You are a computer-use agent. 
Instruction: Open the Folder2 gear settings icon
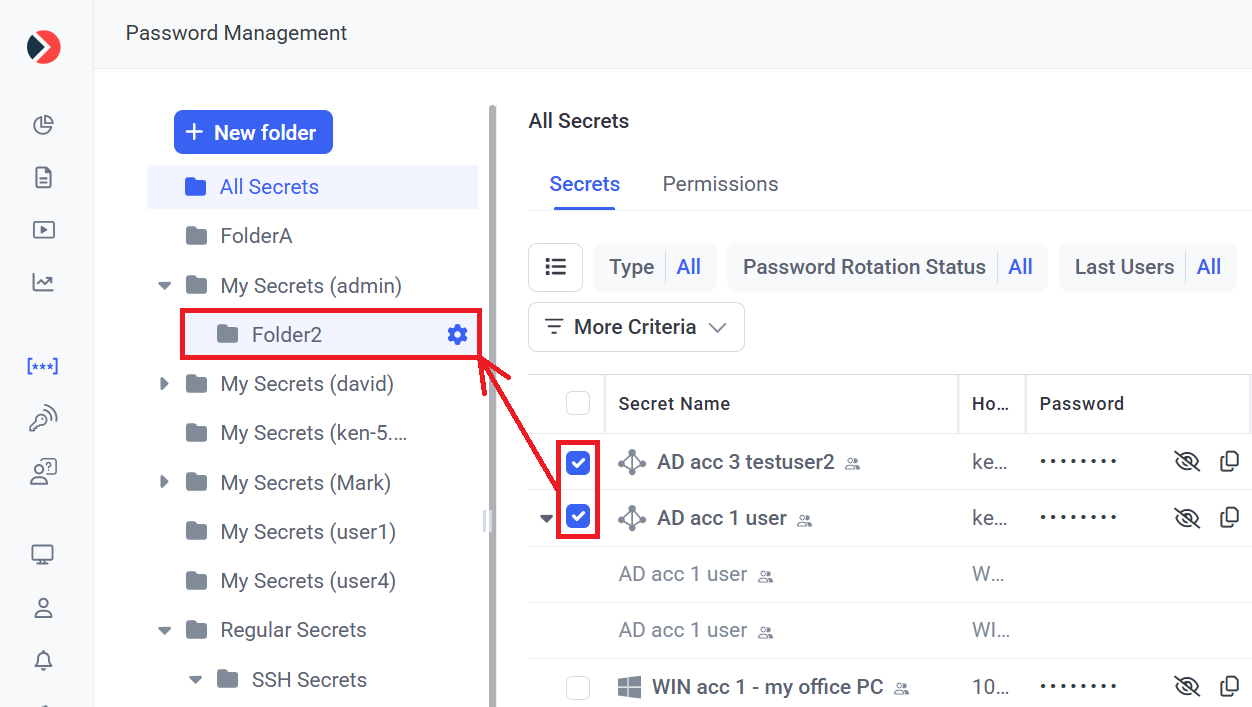point(457,335)
